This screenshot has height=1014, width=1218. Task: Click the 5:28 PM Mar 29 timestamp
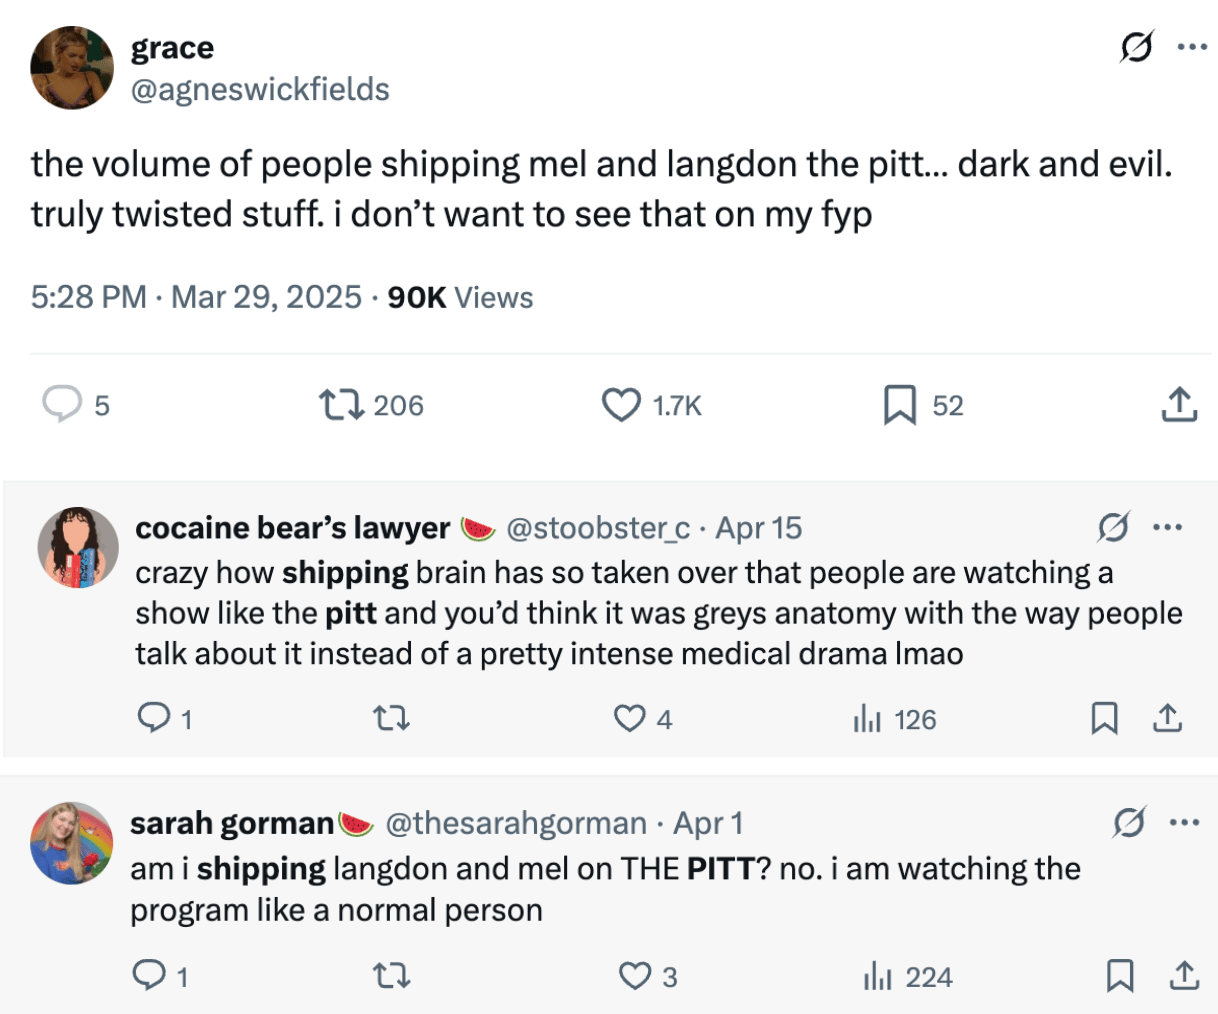[196, 297]
